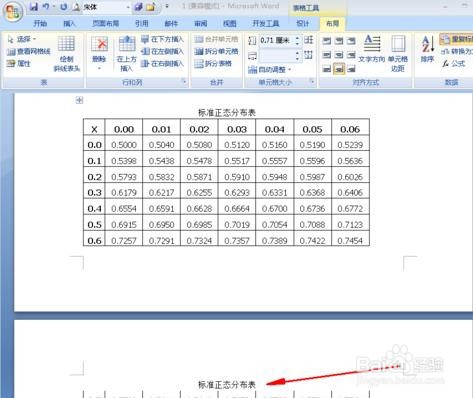Click 在上方插入 (Insert Above)
This screenshot has width=473, height=398.
pos(127,54)
